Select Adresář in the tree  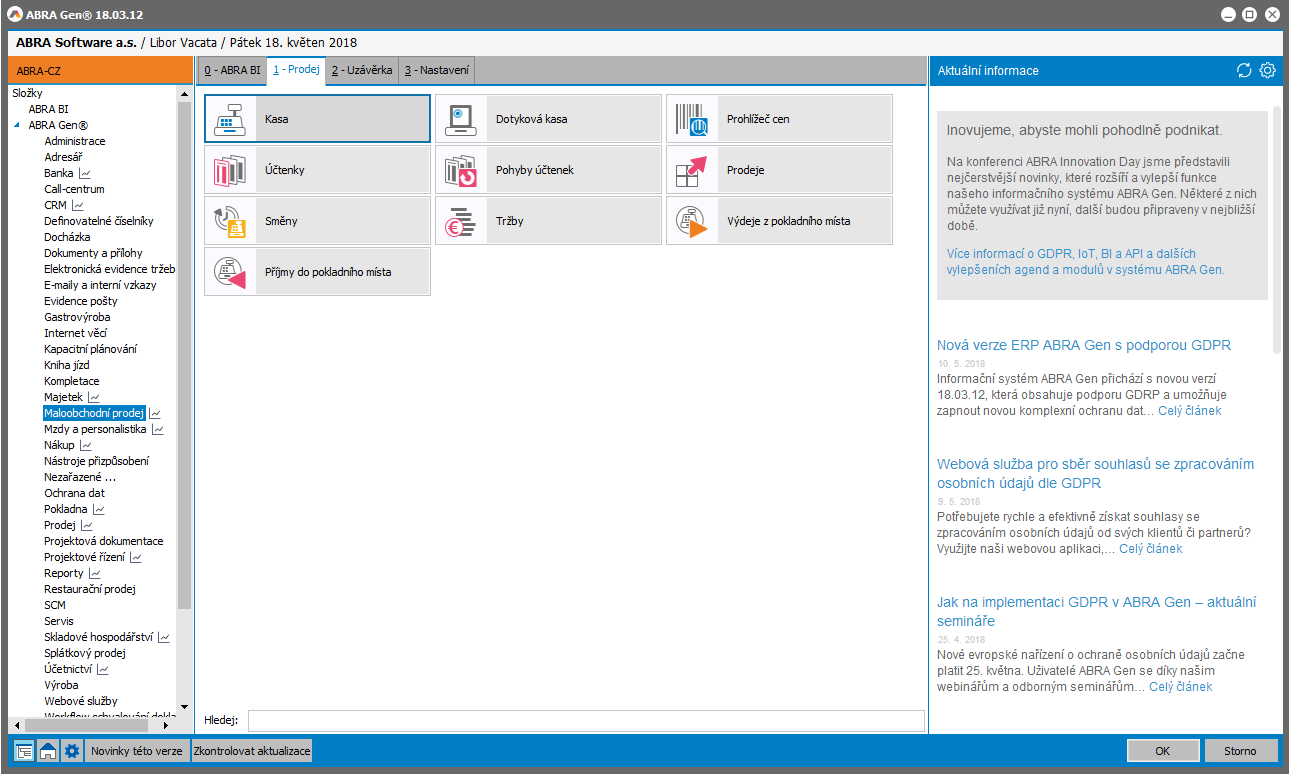coord(63,157)
